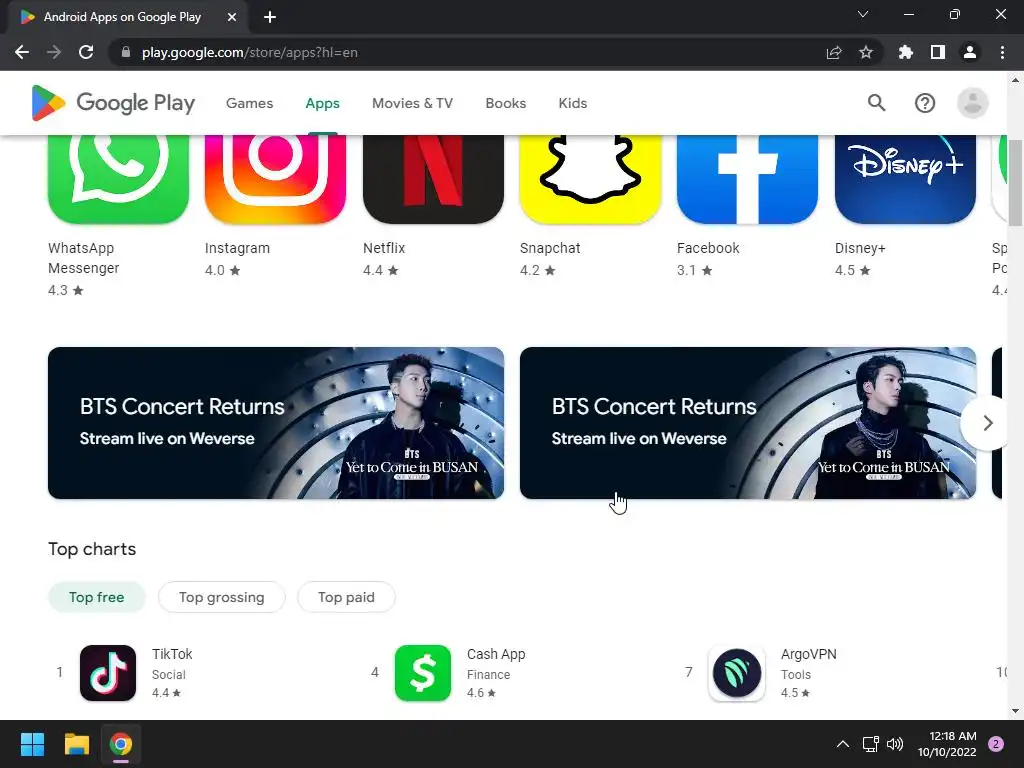
Task: Open the TikTok app icon in Top charts
Action: point(108,673)
